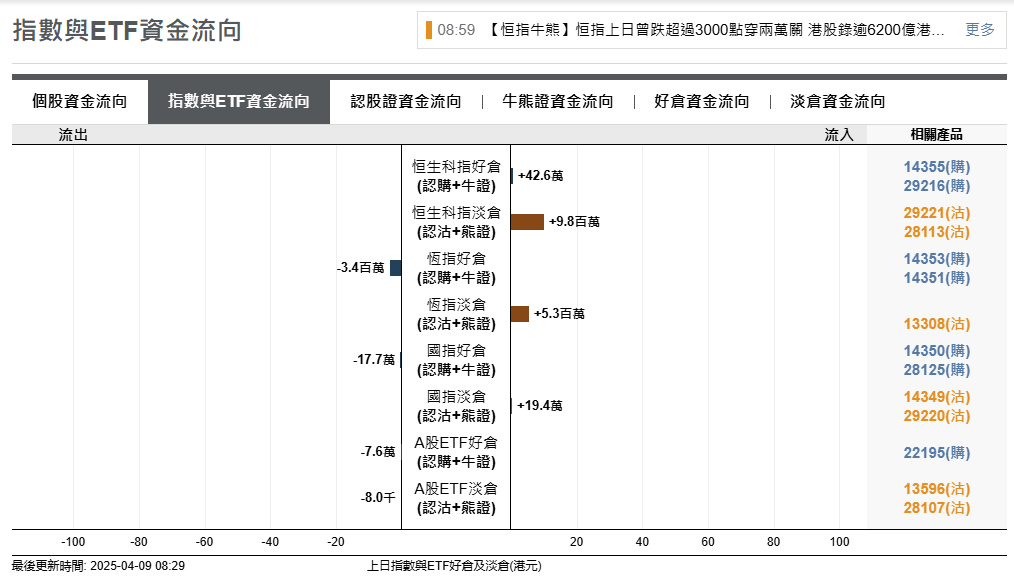The width and height of the screenshot is (1014, 584).
Task: Open related product 14355(購)
Action: (x=937, y=167)
